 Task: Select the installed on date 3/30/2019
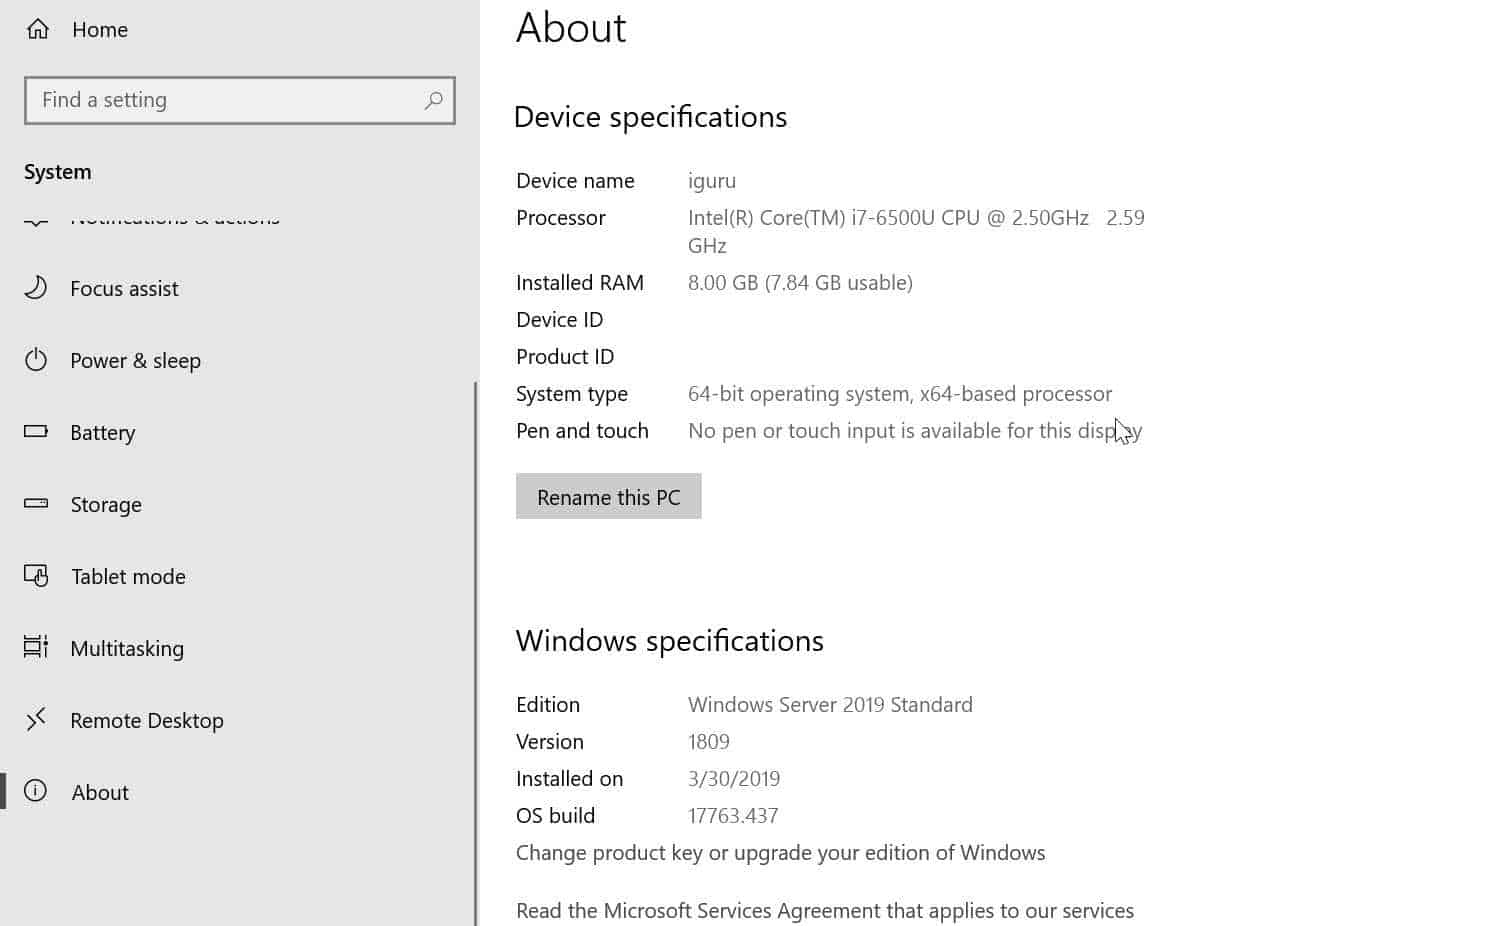coord(734,779)
